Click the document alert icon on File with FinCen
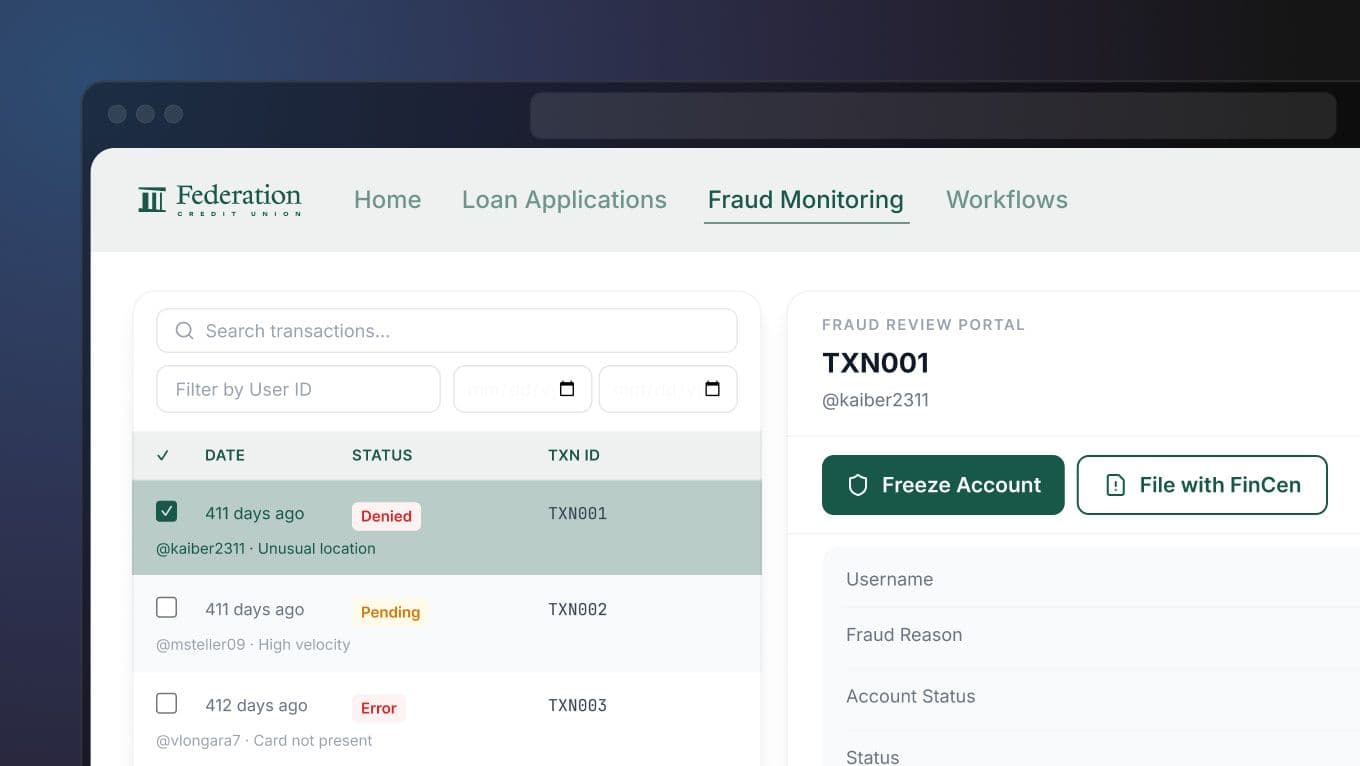 [1115, 485]
